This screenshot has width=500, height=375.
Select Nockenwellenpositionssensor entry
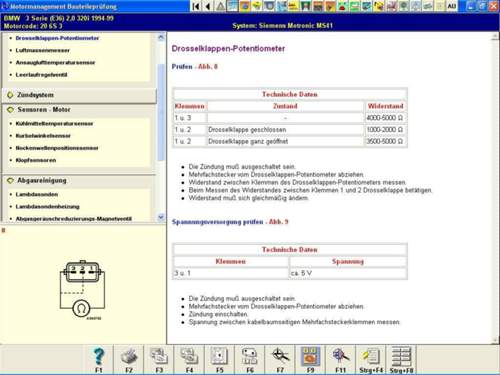57,148
